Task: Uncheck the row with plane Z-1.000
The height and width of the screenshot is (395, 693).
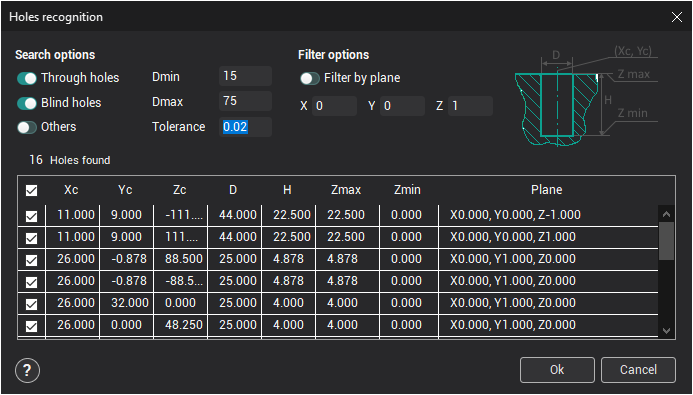Action: [x=31, y=216]
